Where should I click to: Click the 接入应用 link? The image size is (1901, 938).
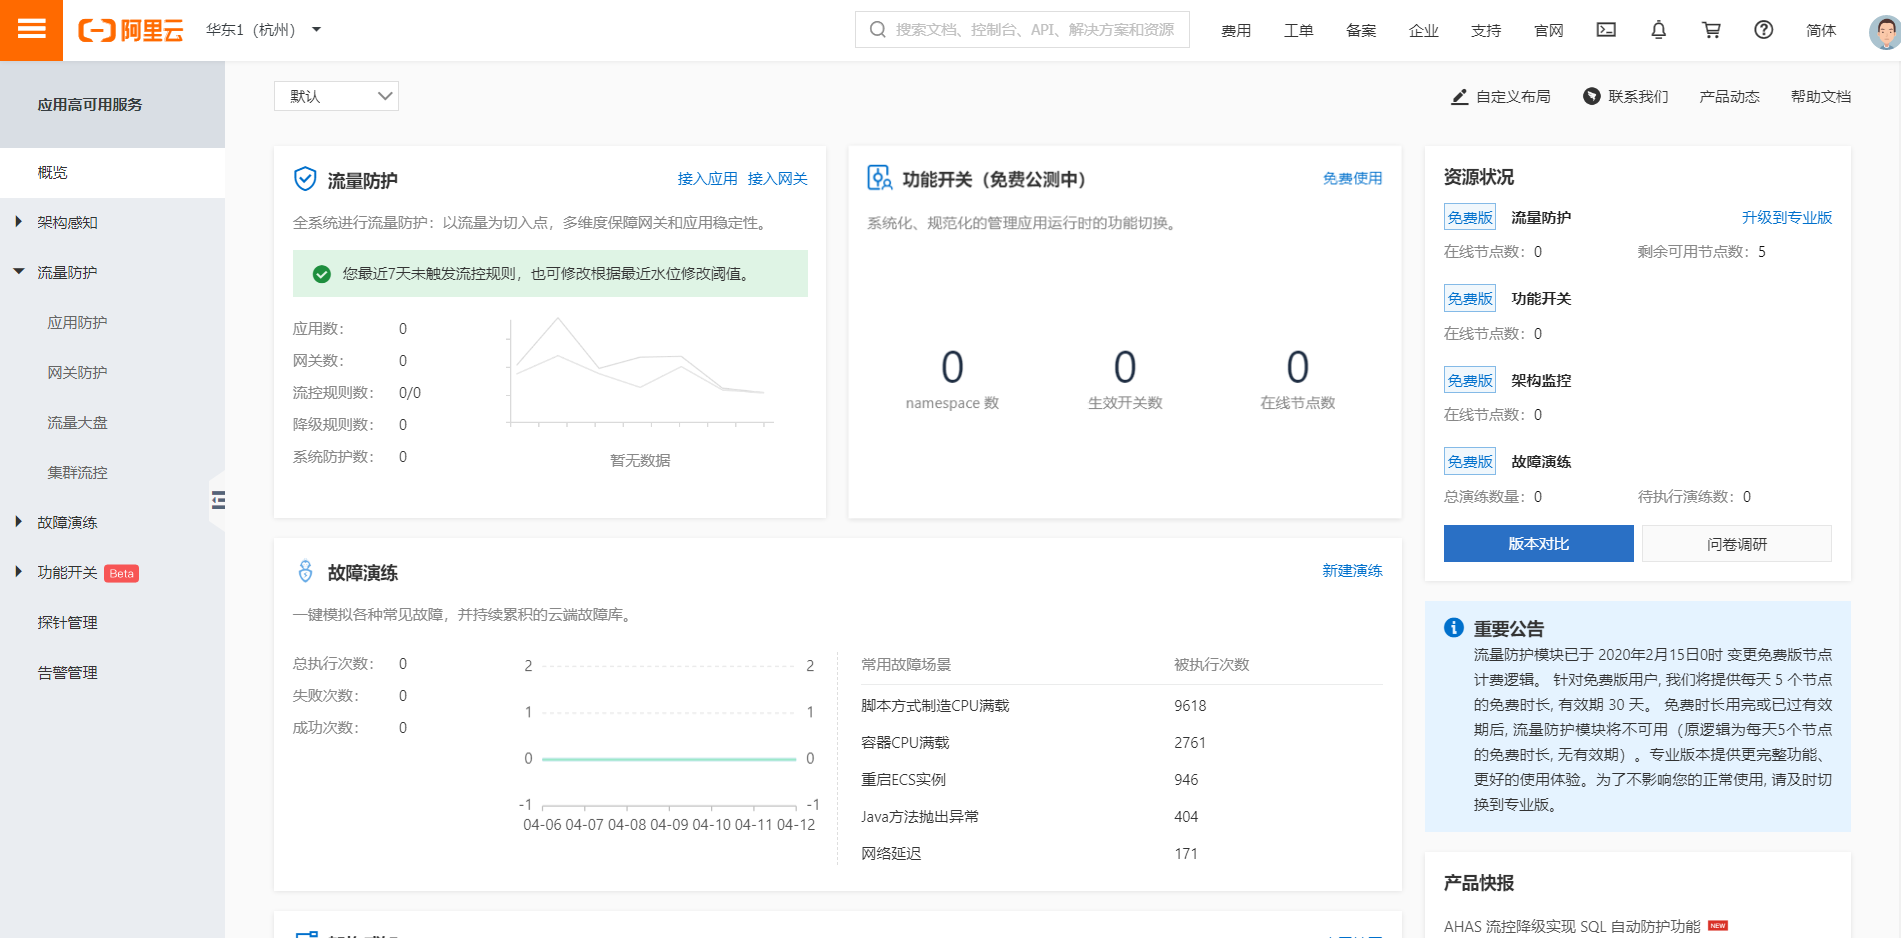(707, 178)
